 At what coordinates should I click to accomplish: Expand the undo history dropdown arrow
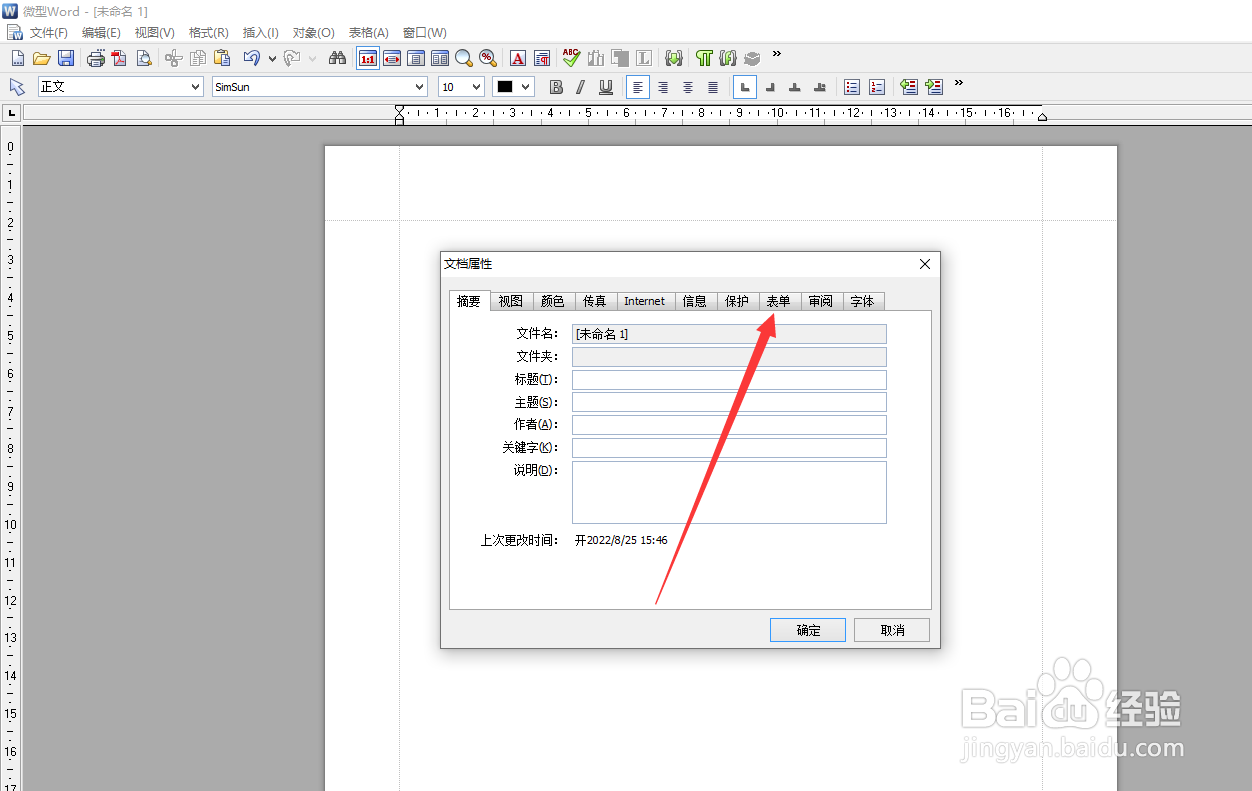[x=272, y=58]
